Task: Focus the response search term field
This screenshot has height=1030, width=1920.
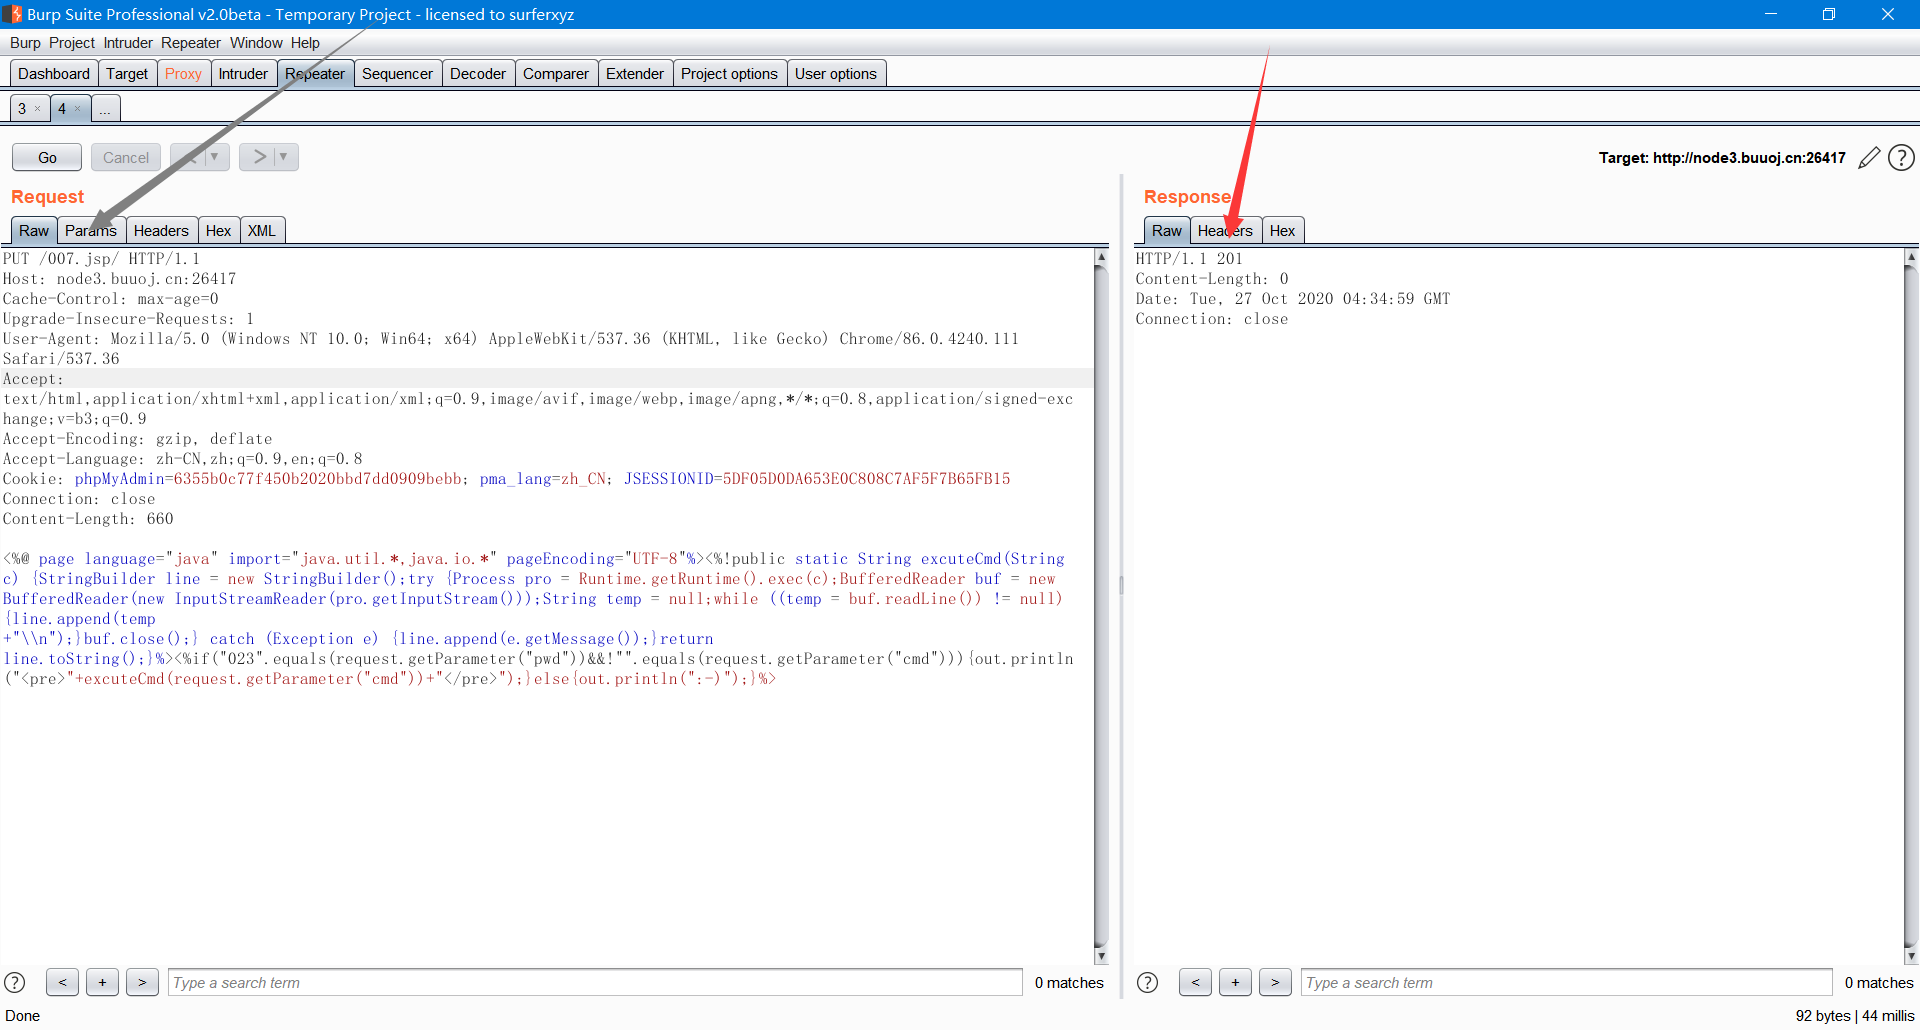Action: tap(1566, 982)
